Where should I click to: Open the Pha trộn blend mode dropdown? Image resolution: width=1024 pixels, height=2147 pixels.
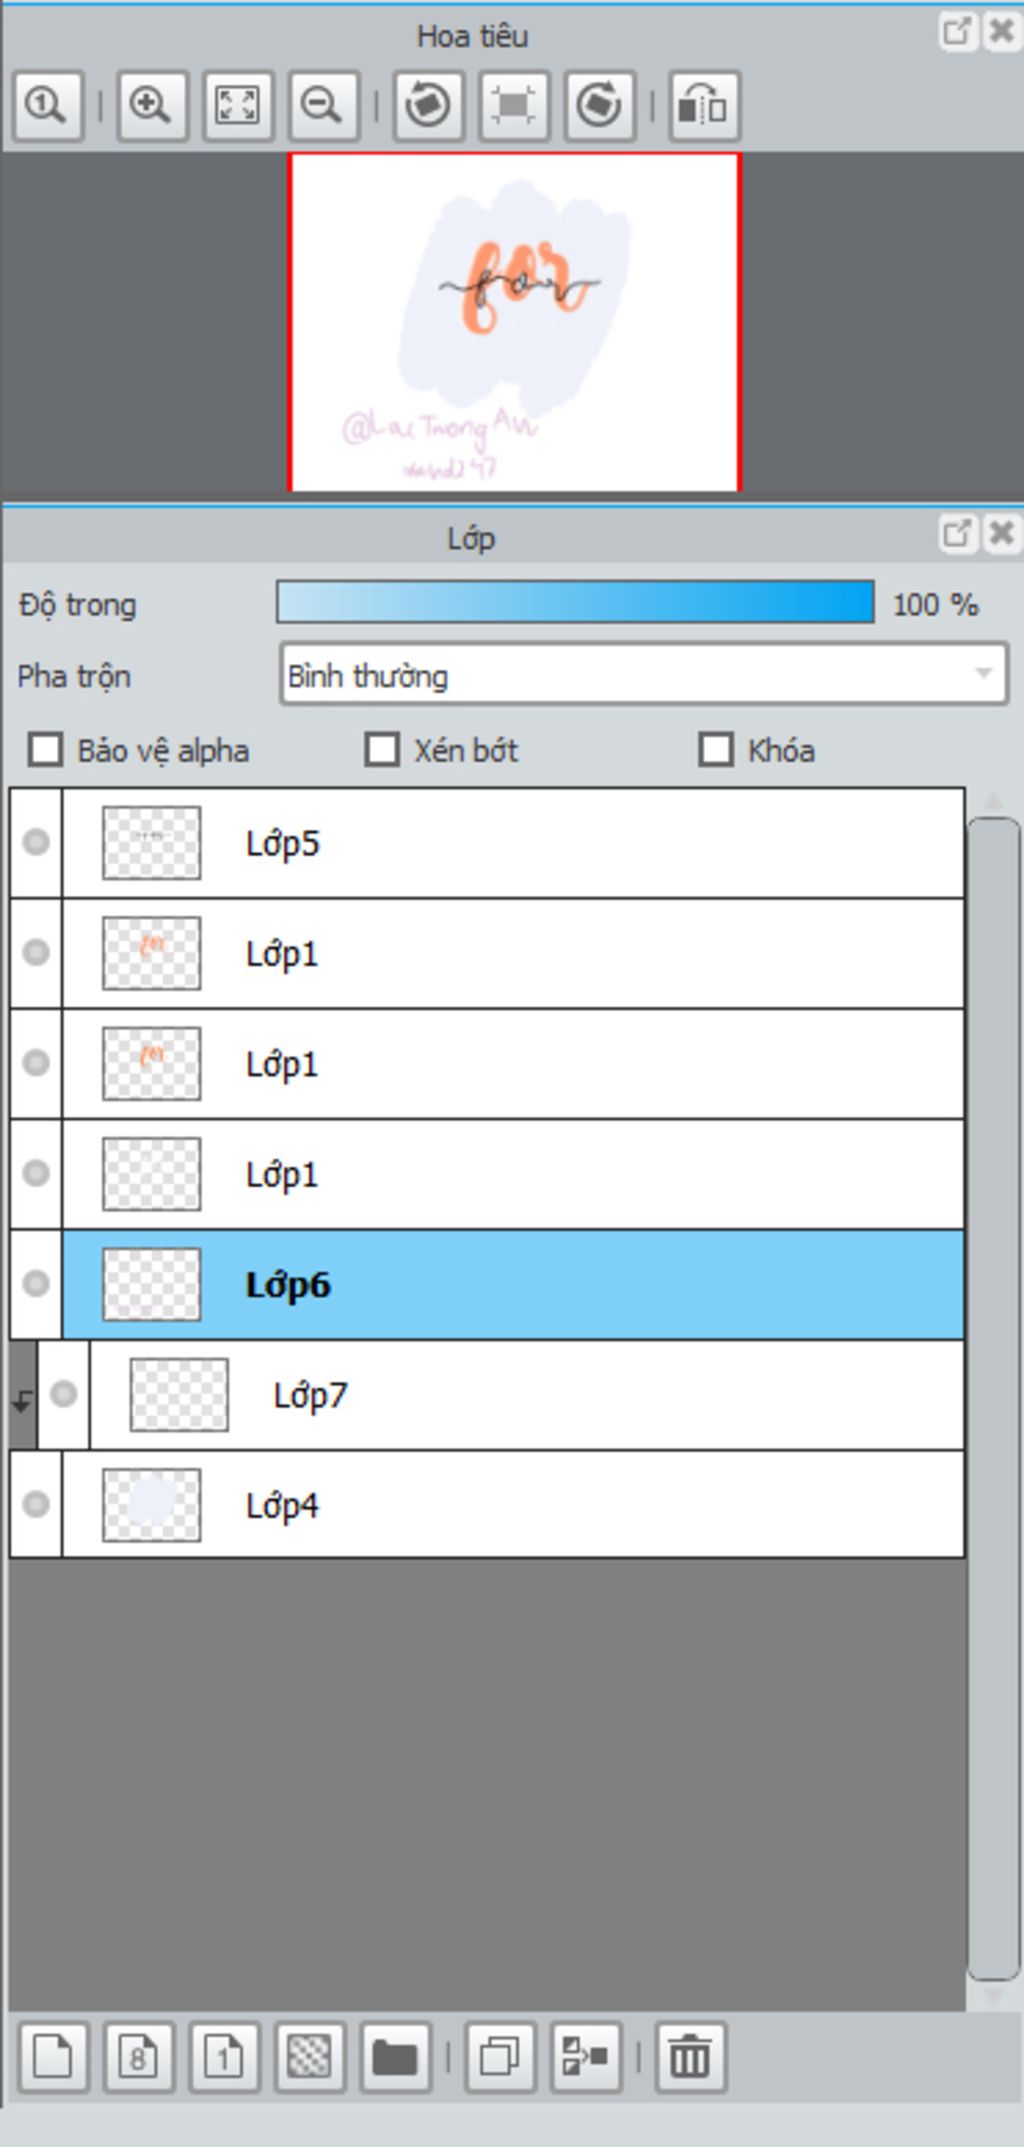(x=643, y=676)
